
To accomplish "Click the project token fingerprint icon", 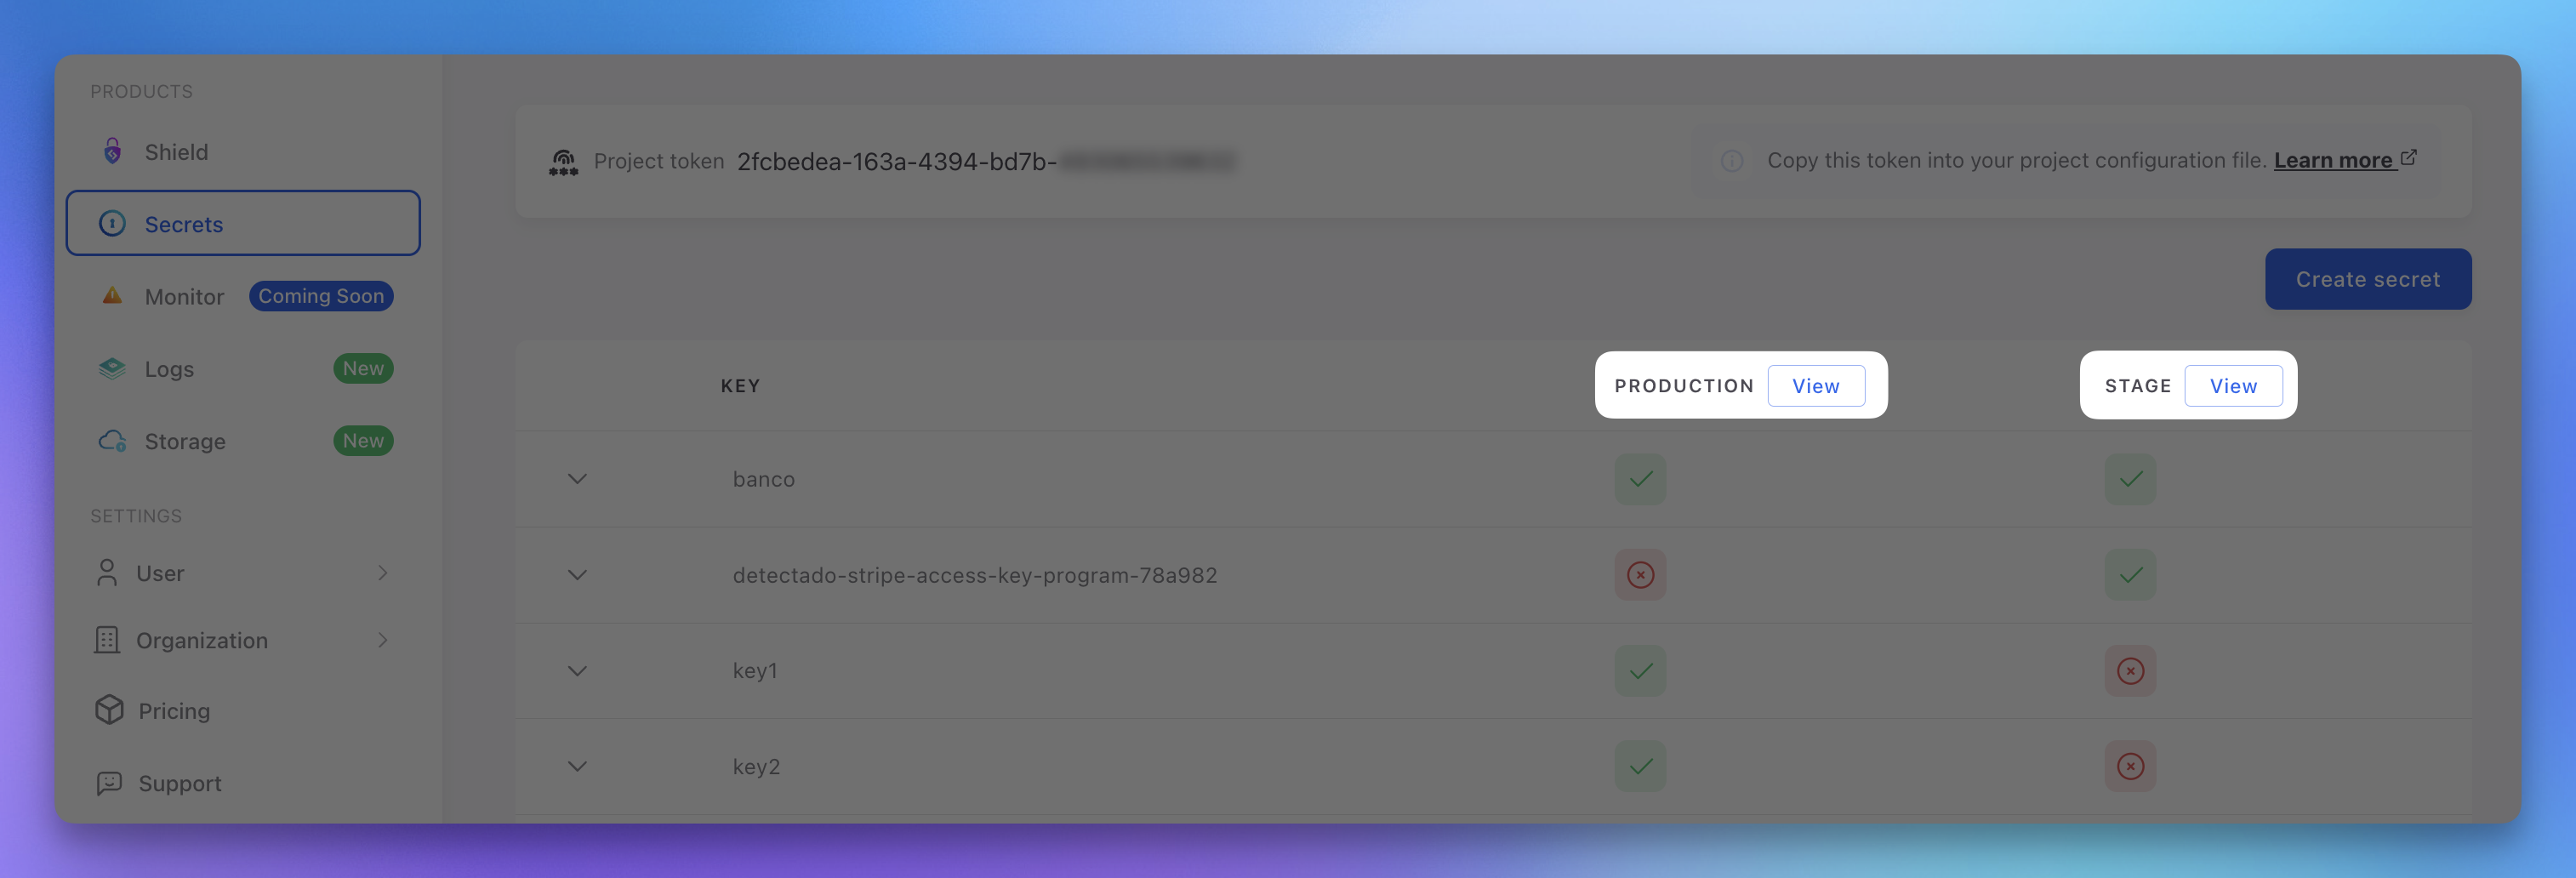I will 564,162.
